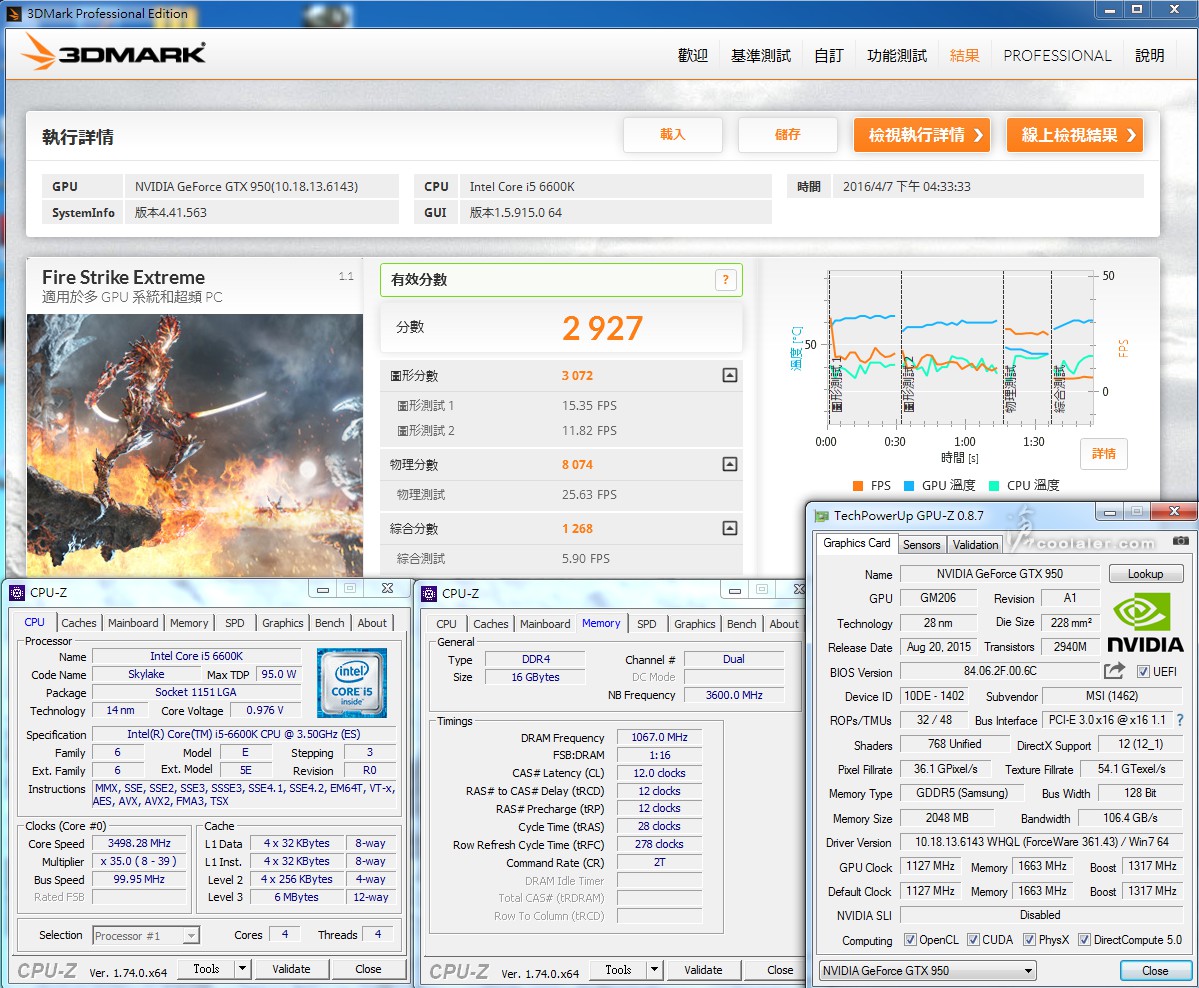Image resolution: width=1199 pixels, height=988 pixels.
Task: Click the 3DMark logo
Action: click(x=113, y=53)
